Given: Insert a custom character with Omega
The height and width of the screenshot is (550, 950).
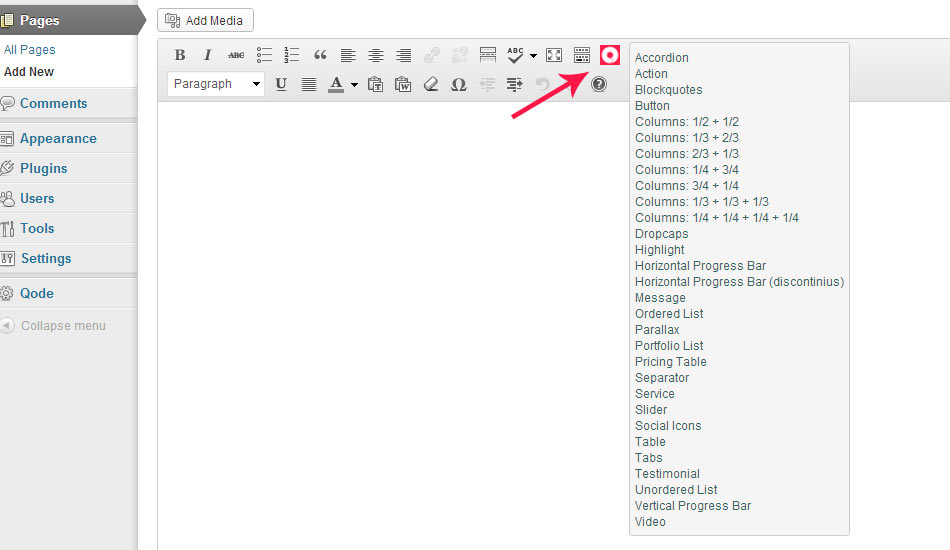Looking at the screenshot, I should point(459,84).
